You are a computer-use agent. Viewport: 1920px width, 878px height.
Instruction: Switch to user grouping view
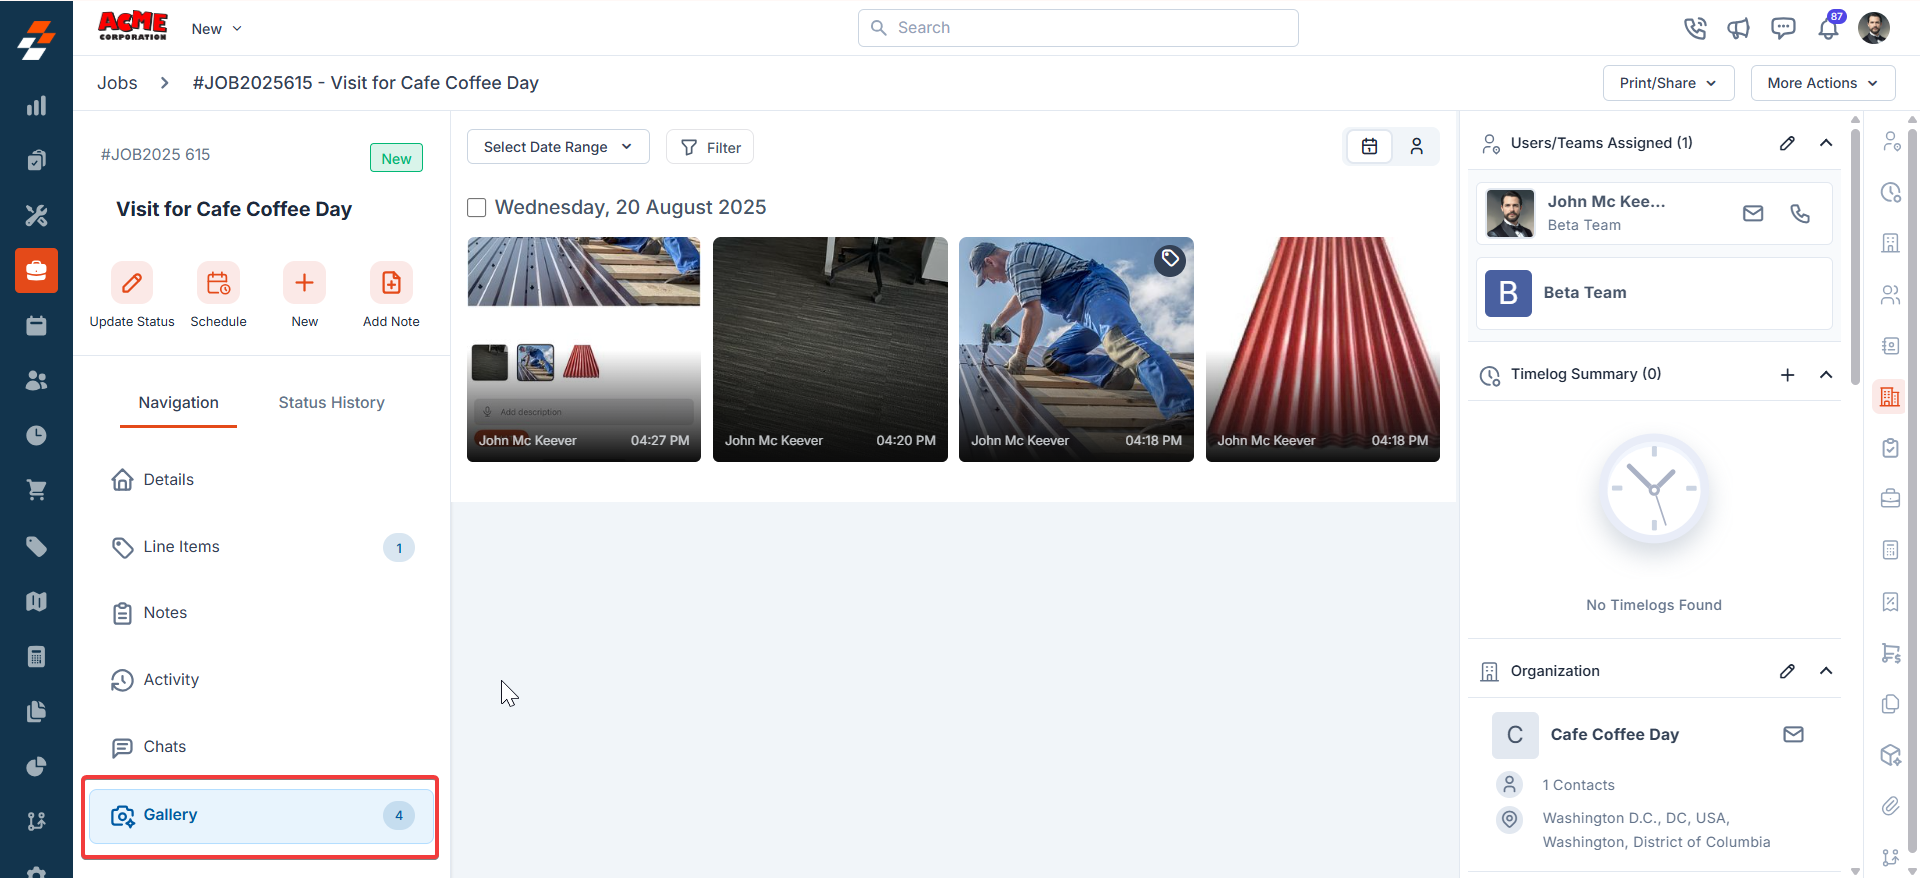(1417, 147)
